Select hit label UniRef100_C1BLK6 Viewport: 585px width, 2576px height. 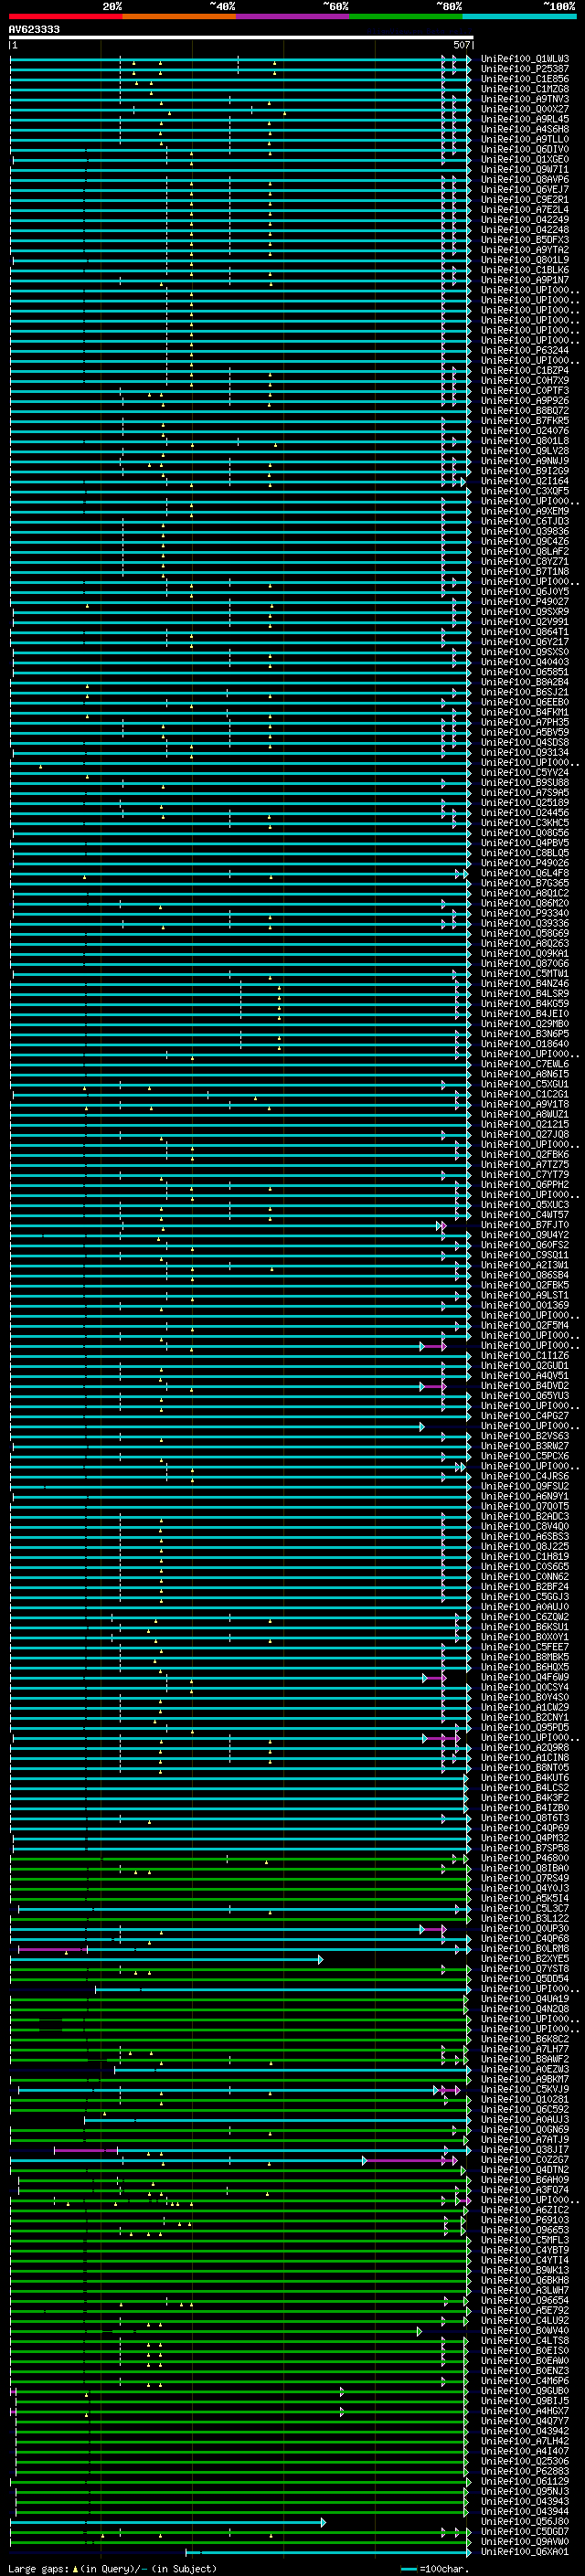525,270
